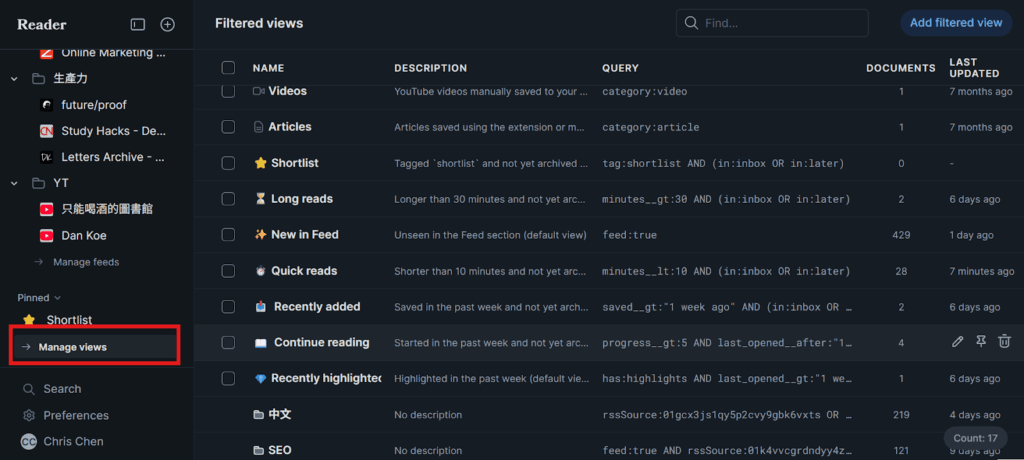Collapse the YT folder
This screenshot has width=1024, height=460.
click(x=14, y=183)
